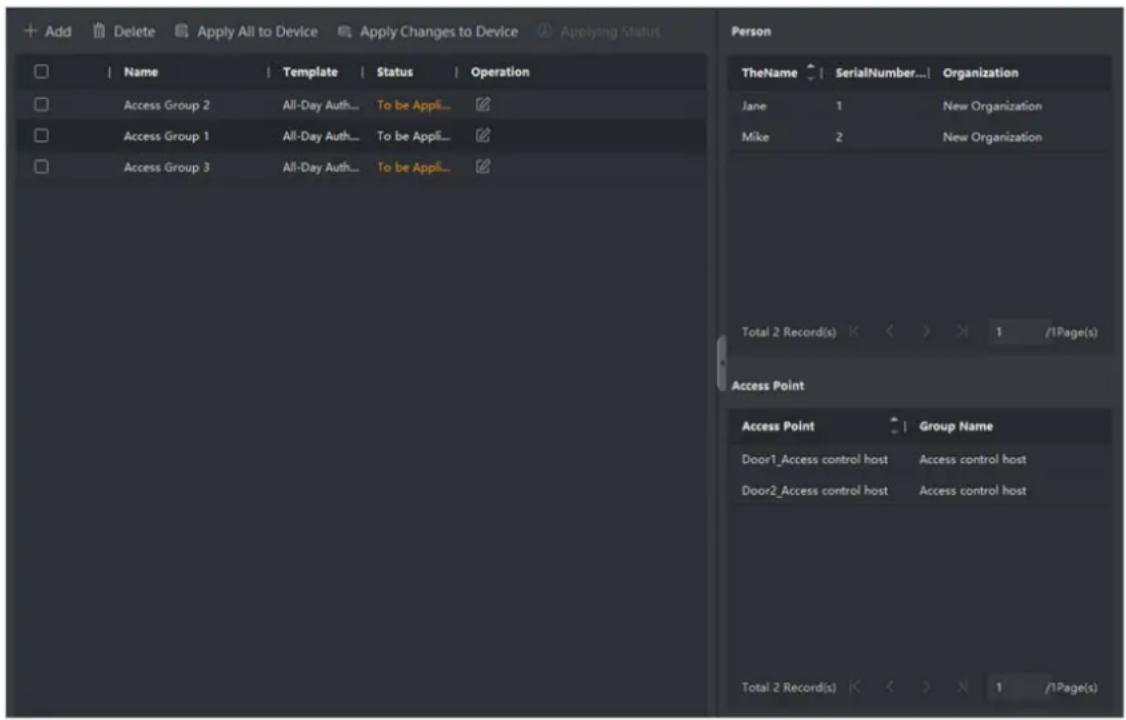Sort persons by the TheName column arrows
This screenshot has width=1126, height=720.
tap(811, 73)
